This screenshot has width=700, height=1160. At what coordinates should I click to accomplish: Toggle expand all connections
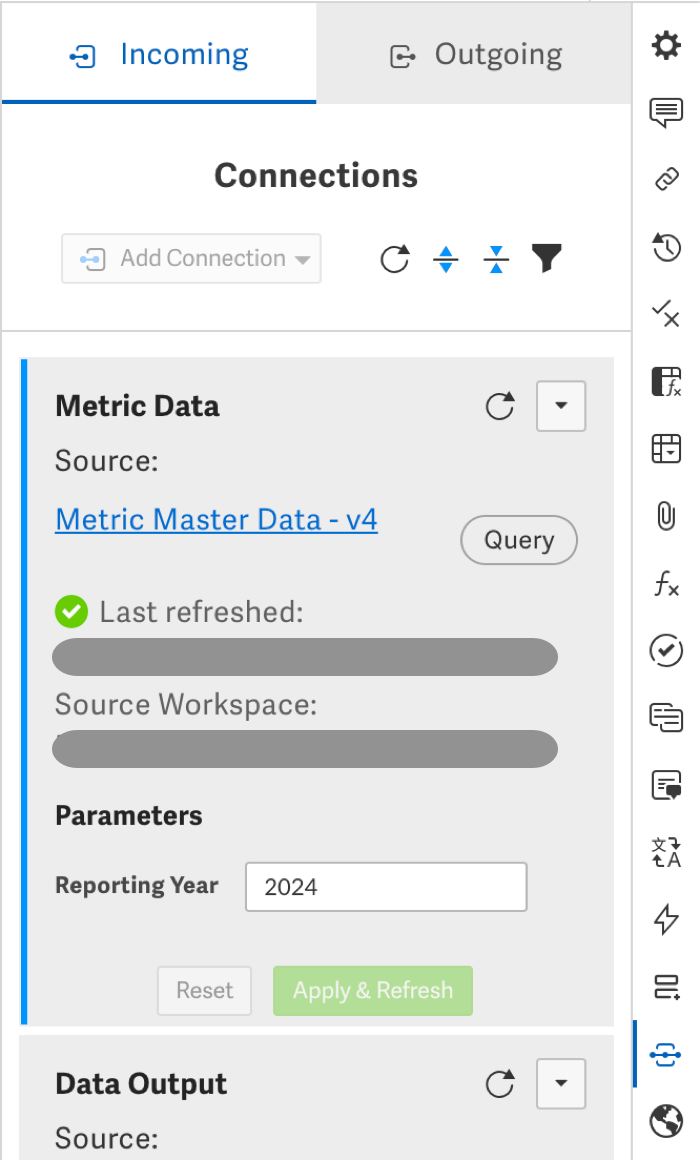(445, 258)
